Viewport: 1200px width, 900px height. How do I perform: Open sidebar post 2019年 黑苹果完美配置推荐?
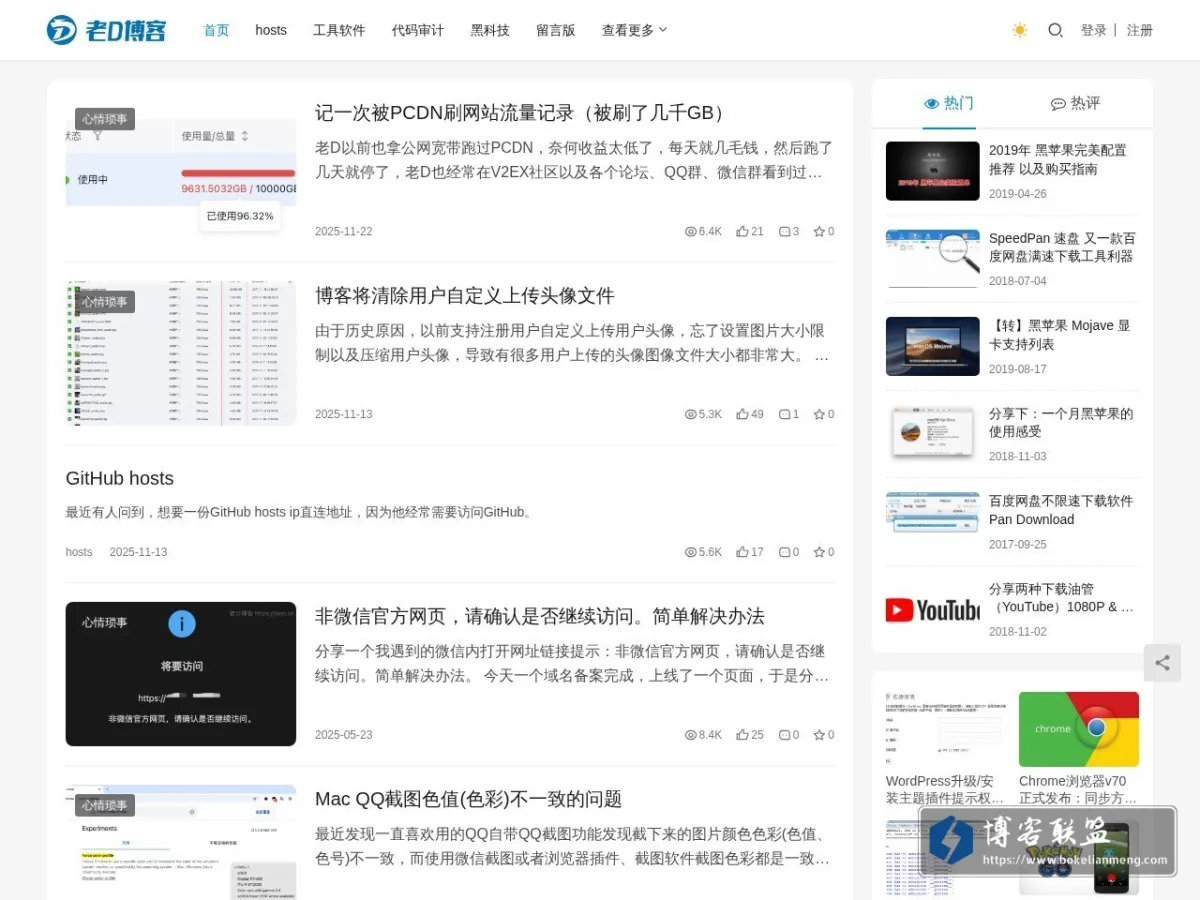1058,160
